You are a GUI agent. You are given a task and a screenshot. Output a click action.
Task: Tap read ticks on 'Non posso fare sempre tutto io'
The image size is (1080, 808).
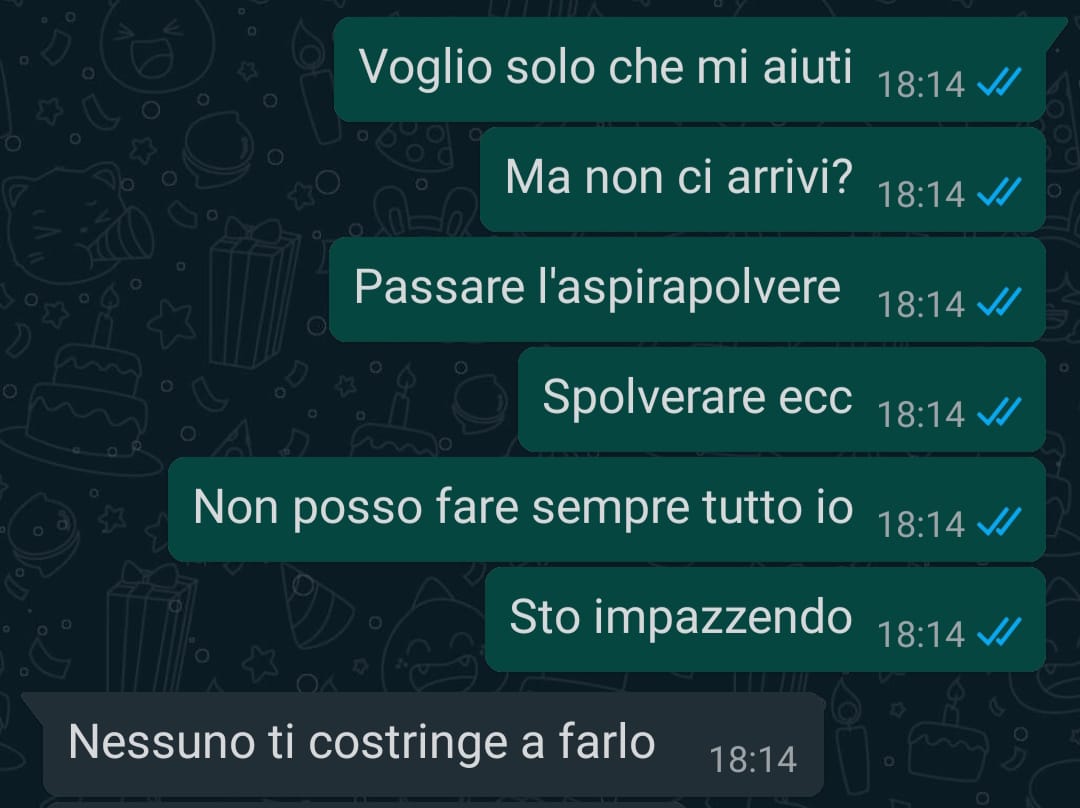tap(999, 522)
